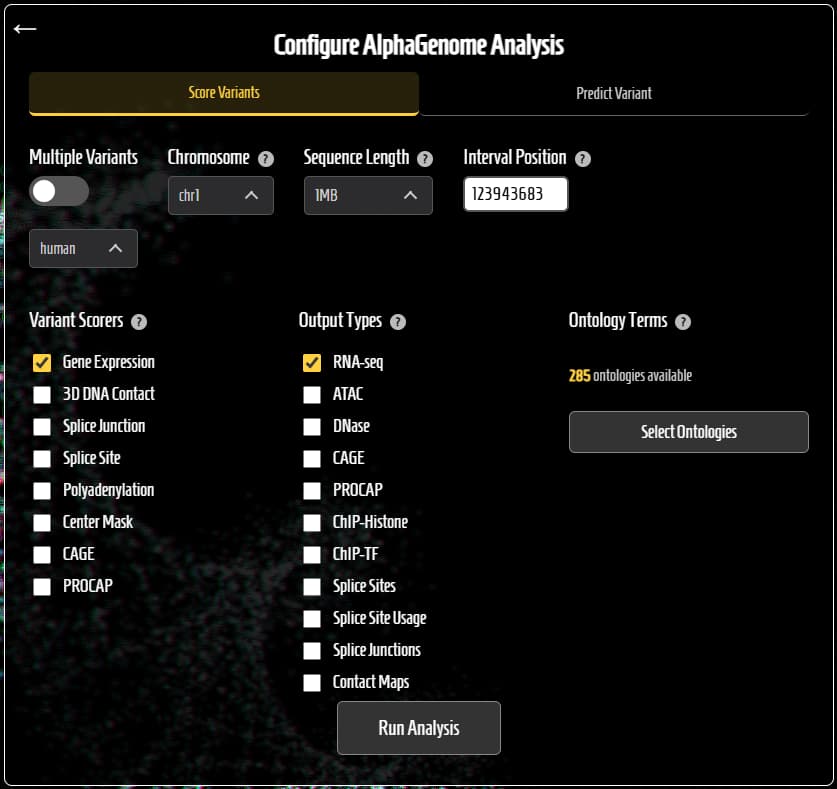This screenshot has width=837, height=789.
Task: Click the Interval Position input field
Action: (516, 194)
